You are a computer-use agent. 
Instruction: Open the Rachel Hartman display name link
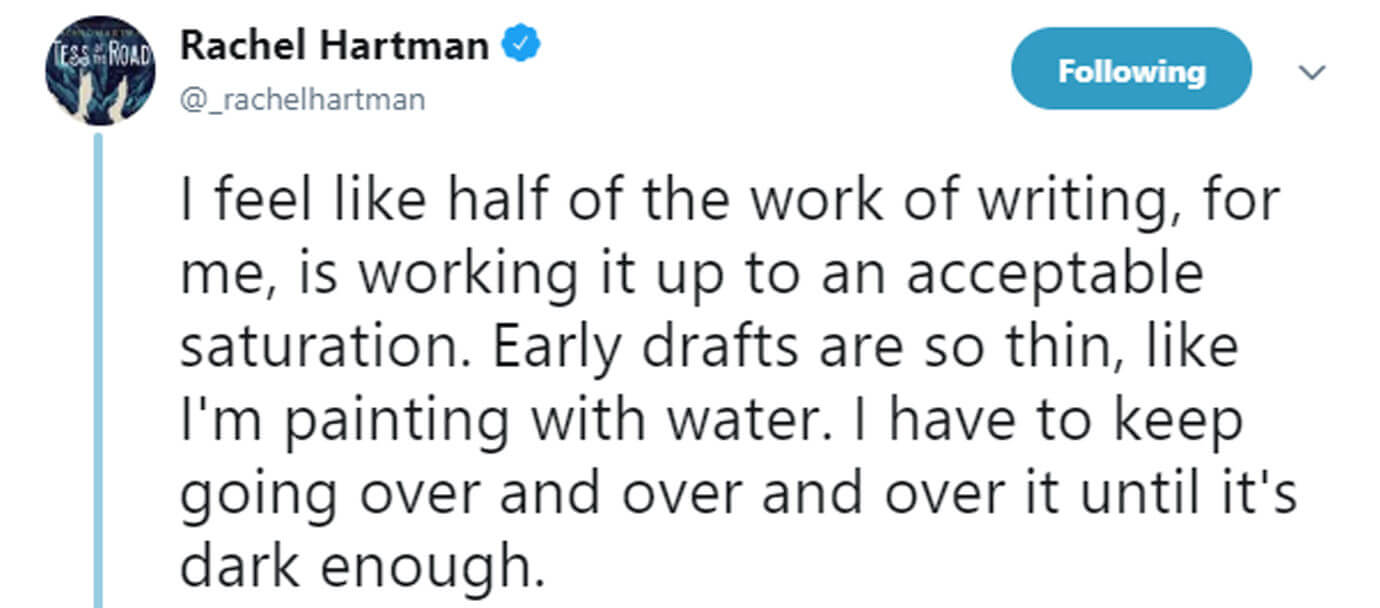click(x=334, y=46)
